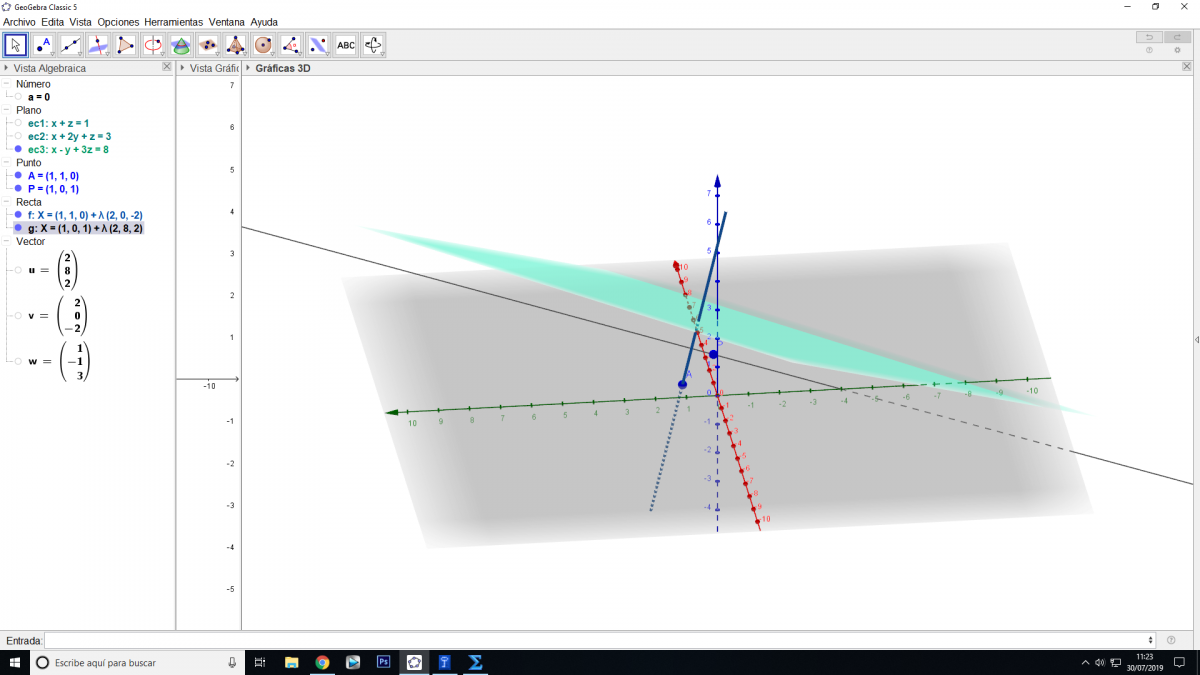Viewport: 1200px width, 675px height.
Task: Select the Move arrow tool
Action: coord(15,45)
